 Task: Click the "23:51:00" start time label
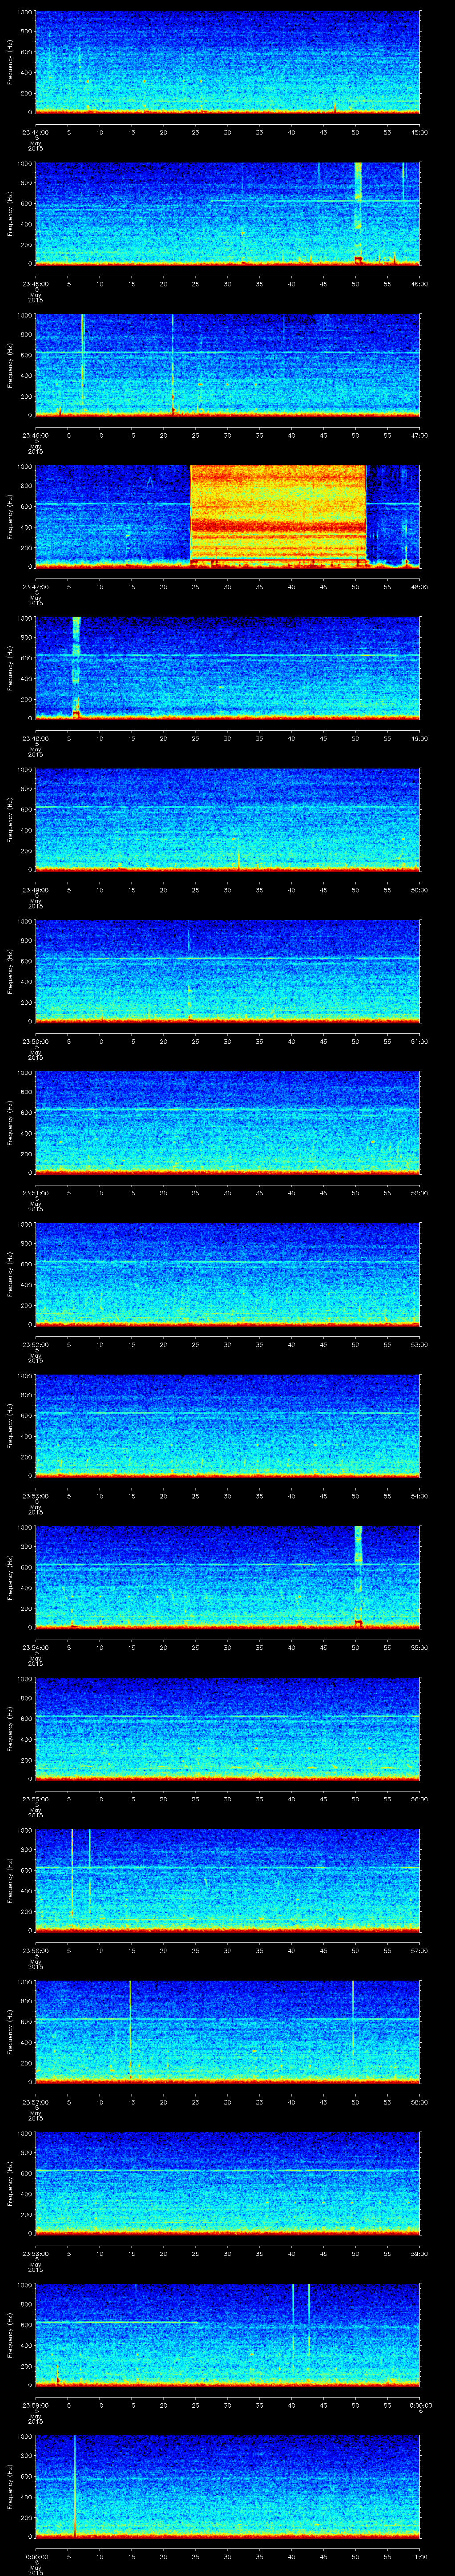(35, 1193)
